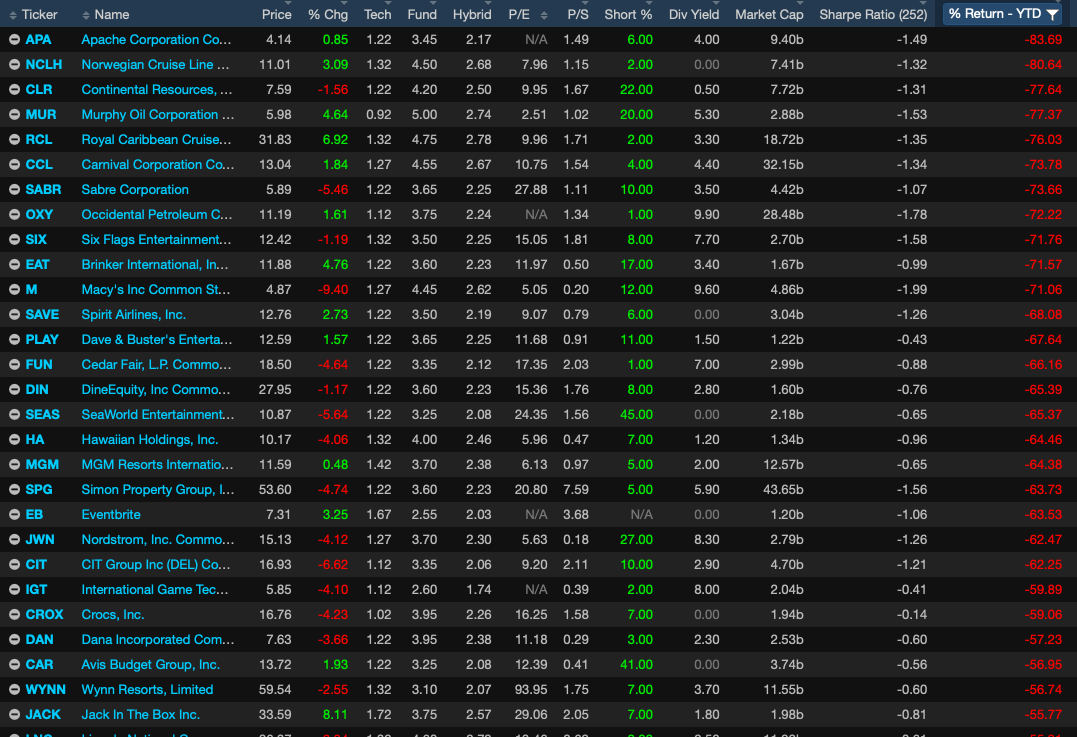Click the minus icon next to EB
The image size is (1077, 737).
tap(14, 514)
